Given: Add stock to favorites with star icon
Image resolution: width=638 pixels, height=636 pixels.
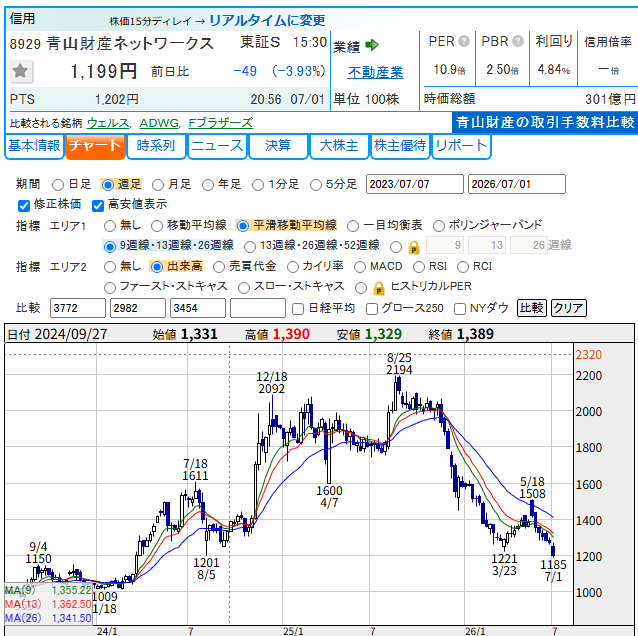Looking at the screenshot, I should tap(20, 72).
